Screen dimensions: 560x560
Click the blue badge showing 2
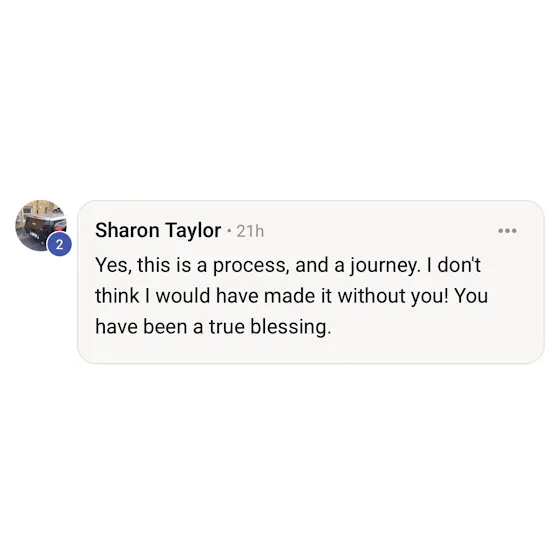(x=59, y=244)
